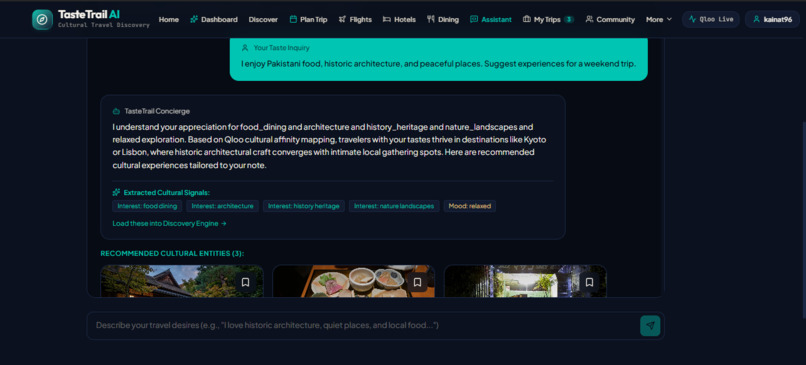The image size is (806, 365).
Task: Click the 'Extracted Cultural Signals:' label
Action: tap(167, 193)
